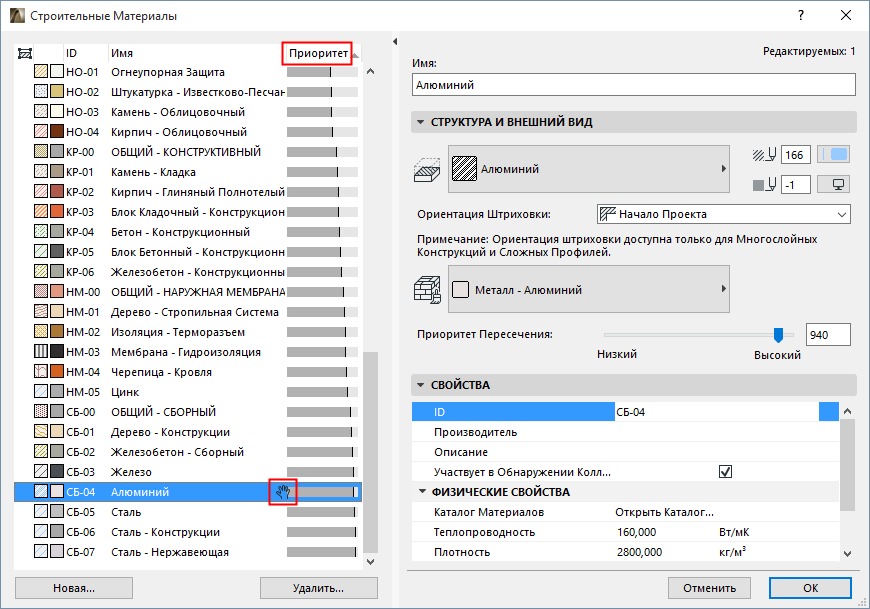
Task: Click the hatch icon of КР-04 Бетон
Action: coord(41,231)
